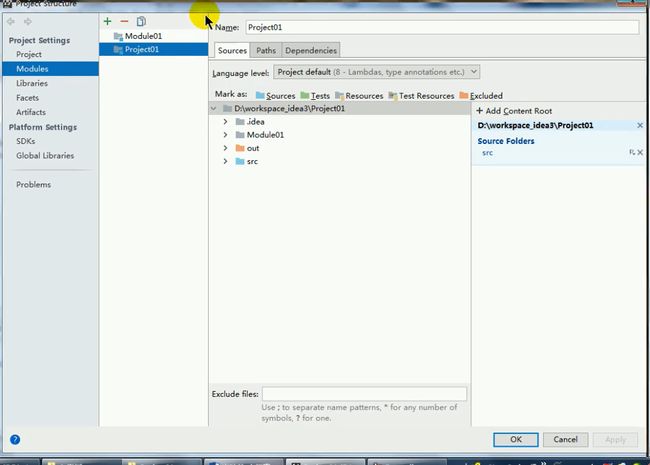Switch to the Paths tab
650x465 pixels.
(x=266, y=51)
